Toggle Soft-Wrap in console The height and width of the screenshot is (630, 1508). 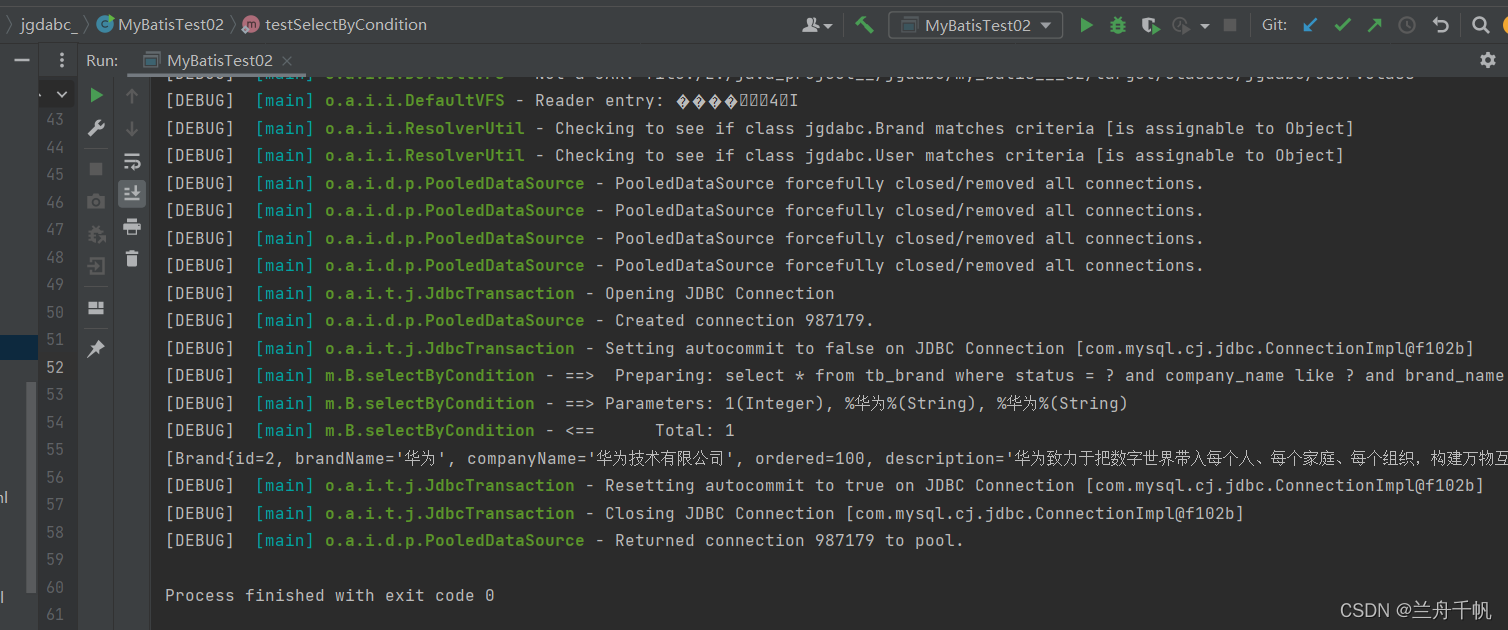coord(132,161)
